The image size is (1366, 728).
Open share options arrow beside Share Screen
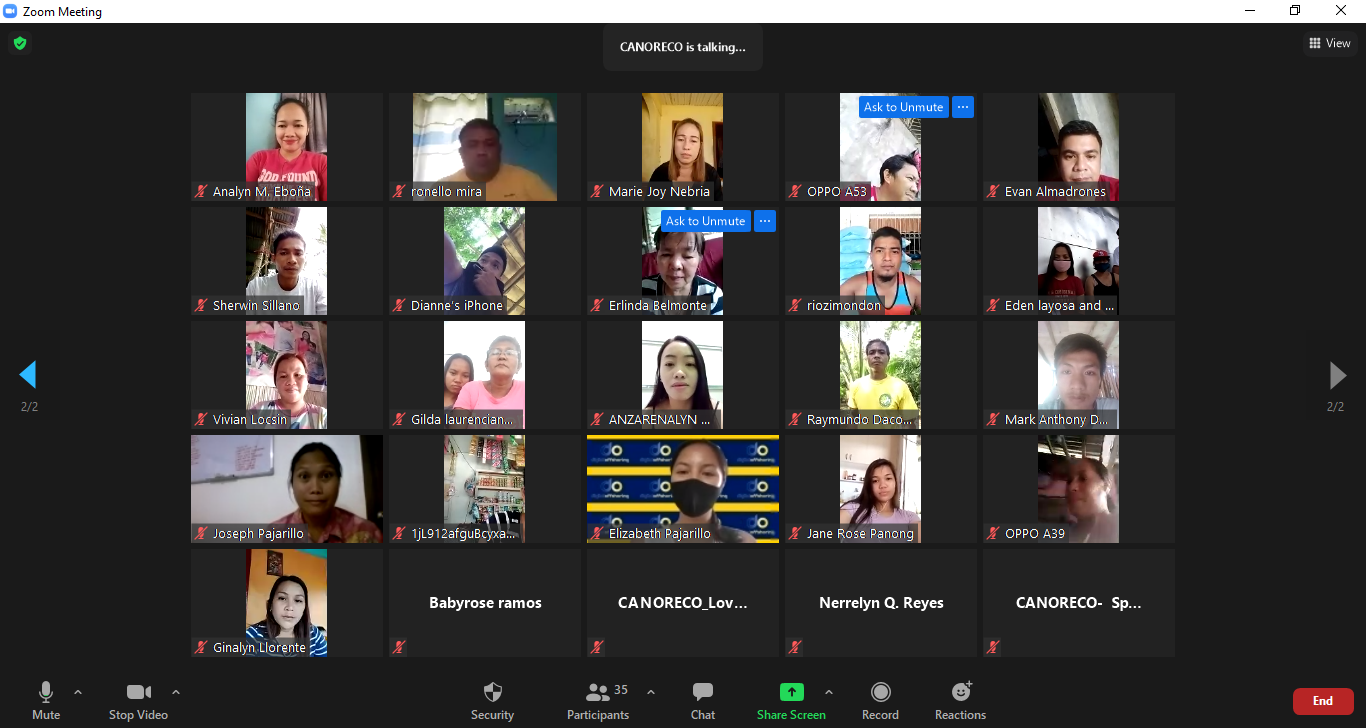tap(828, 692)
